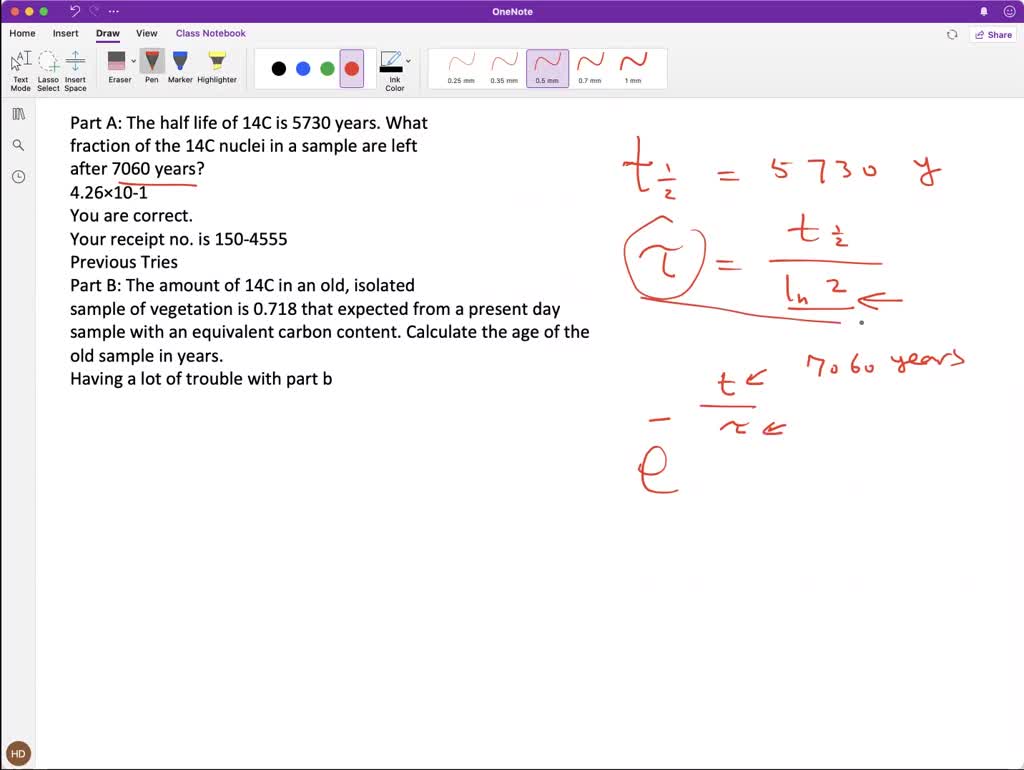The height and width of the screenshot is (770, 1024).
Task: Expand the Eraser options arrow
Action: point(133,61)
